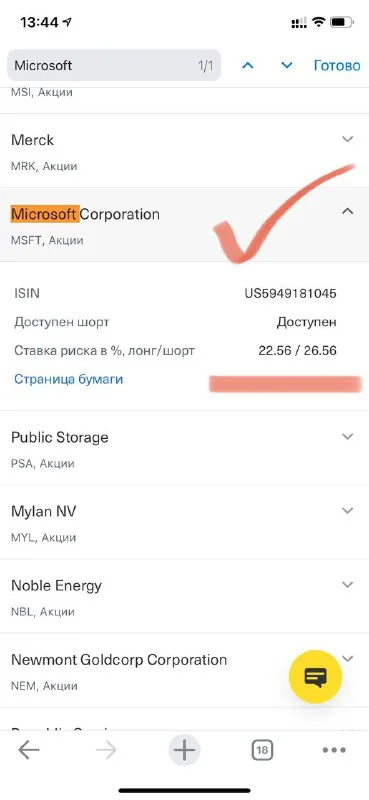Go back with browser back arrow
The width and height of the screenshot is (369, 800).
pyautogui.click(x=29, y=750)
